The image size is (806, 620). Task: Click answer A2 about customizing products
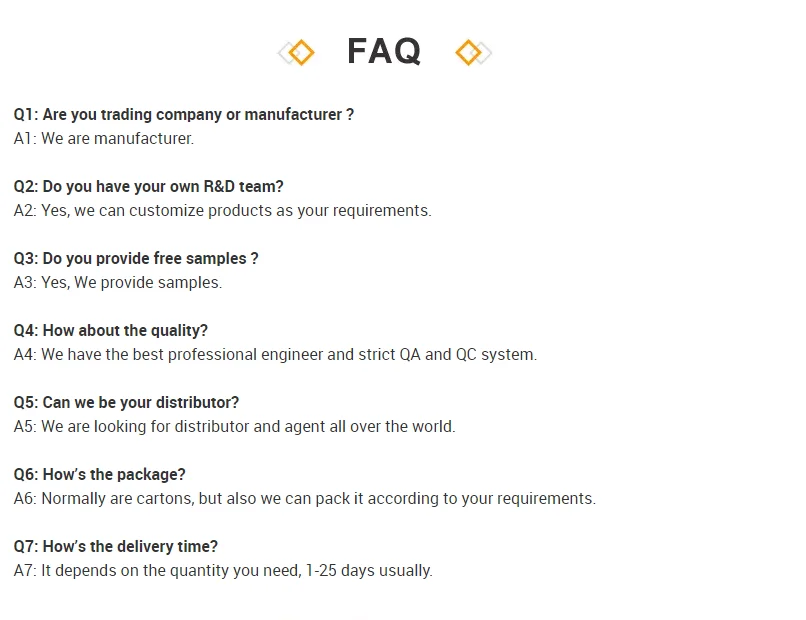[x=223, y=211]
